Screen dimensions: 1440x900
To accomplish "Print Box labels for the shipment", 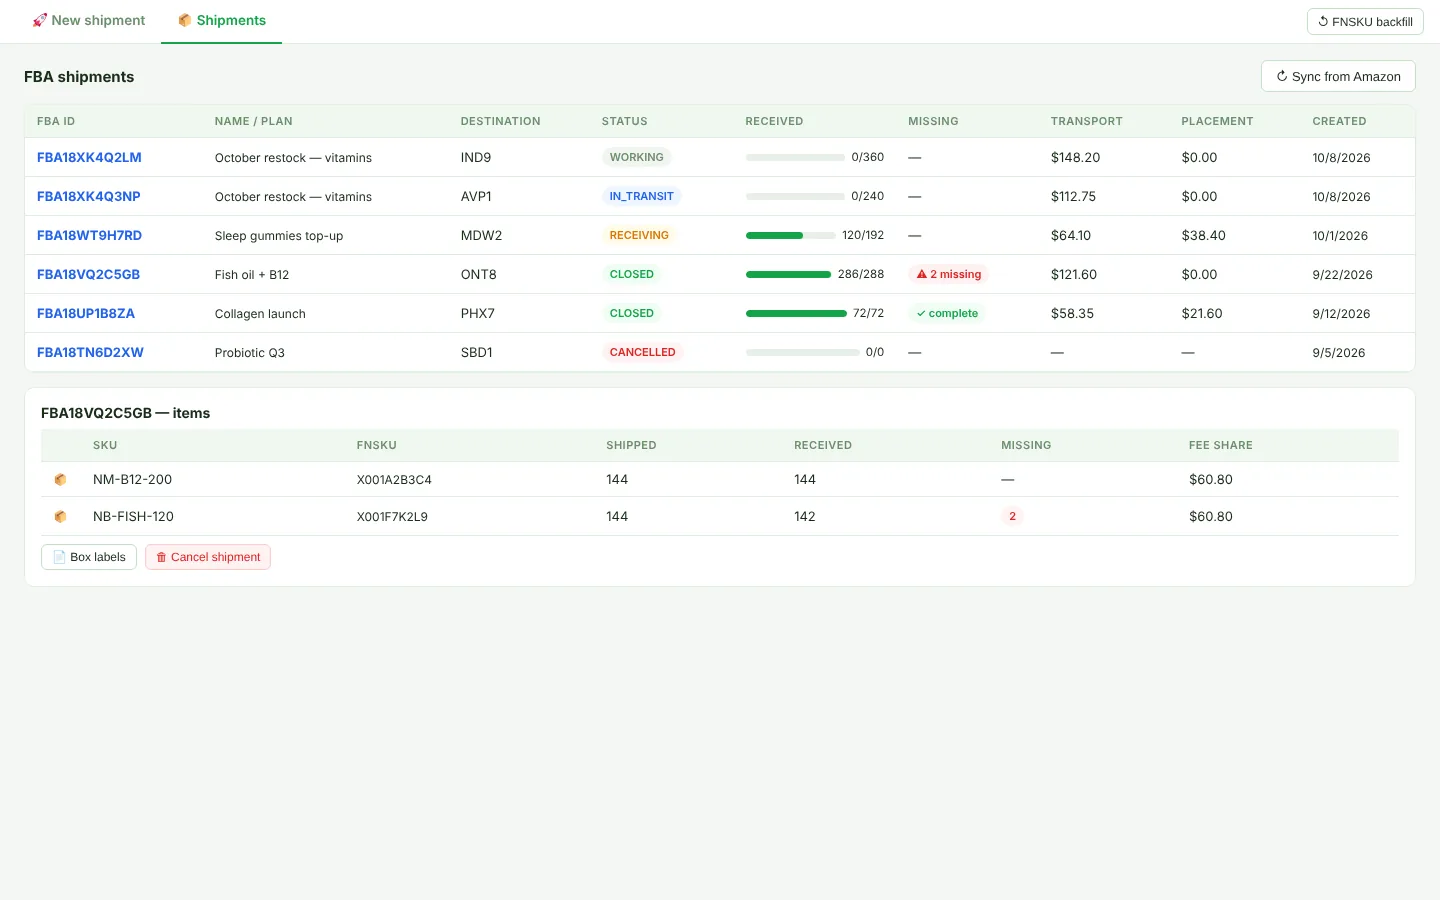I will pyautogui.click(x=89, y=557).
